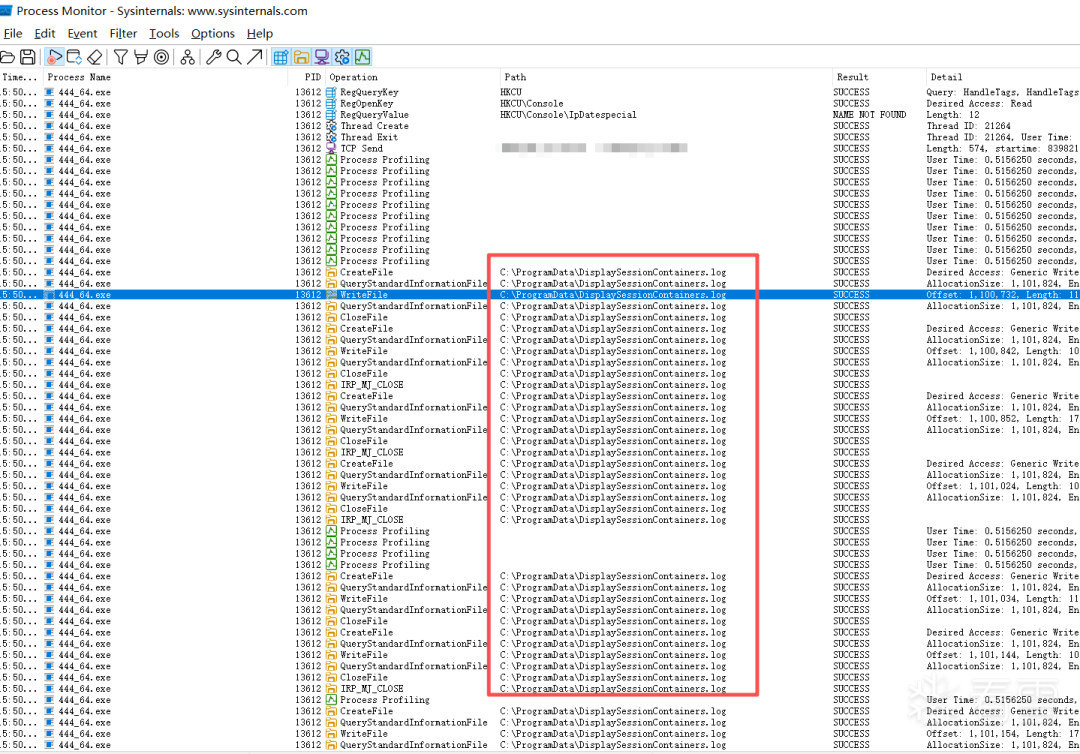Toggle Show File System Activity
Image resolution: width=1080 pixels, height=754 pixels.
coord(301,57)
